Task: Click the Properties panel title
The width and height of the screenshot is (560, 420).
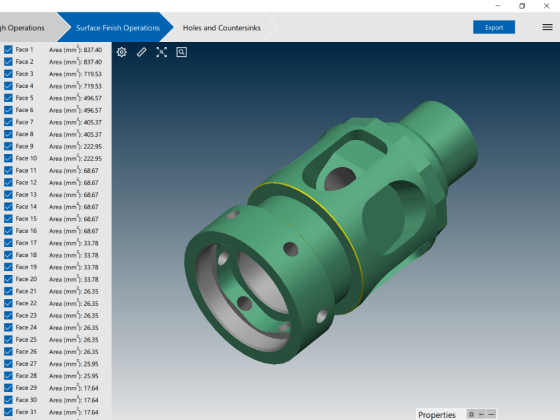Action: [x=437, y=415]
